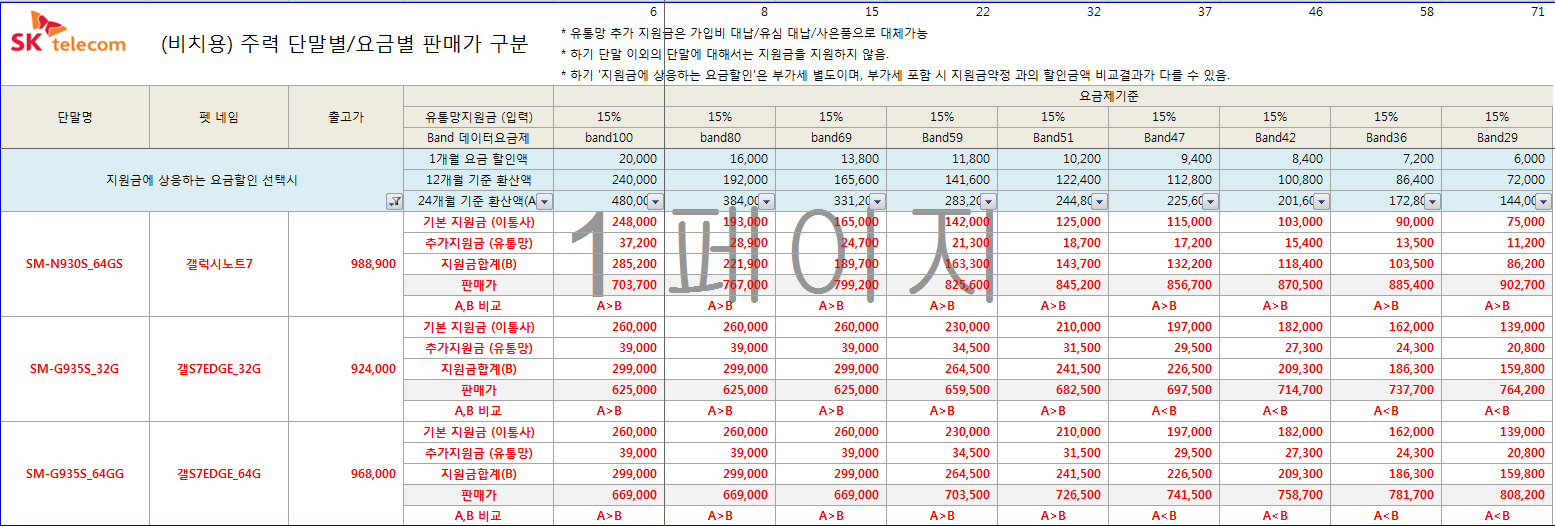Open filter dropdown on 24개월 기준 환산액 label cell

pyautogui.click(x=544, y=201)
